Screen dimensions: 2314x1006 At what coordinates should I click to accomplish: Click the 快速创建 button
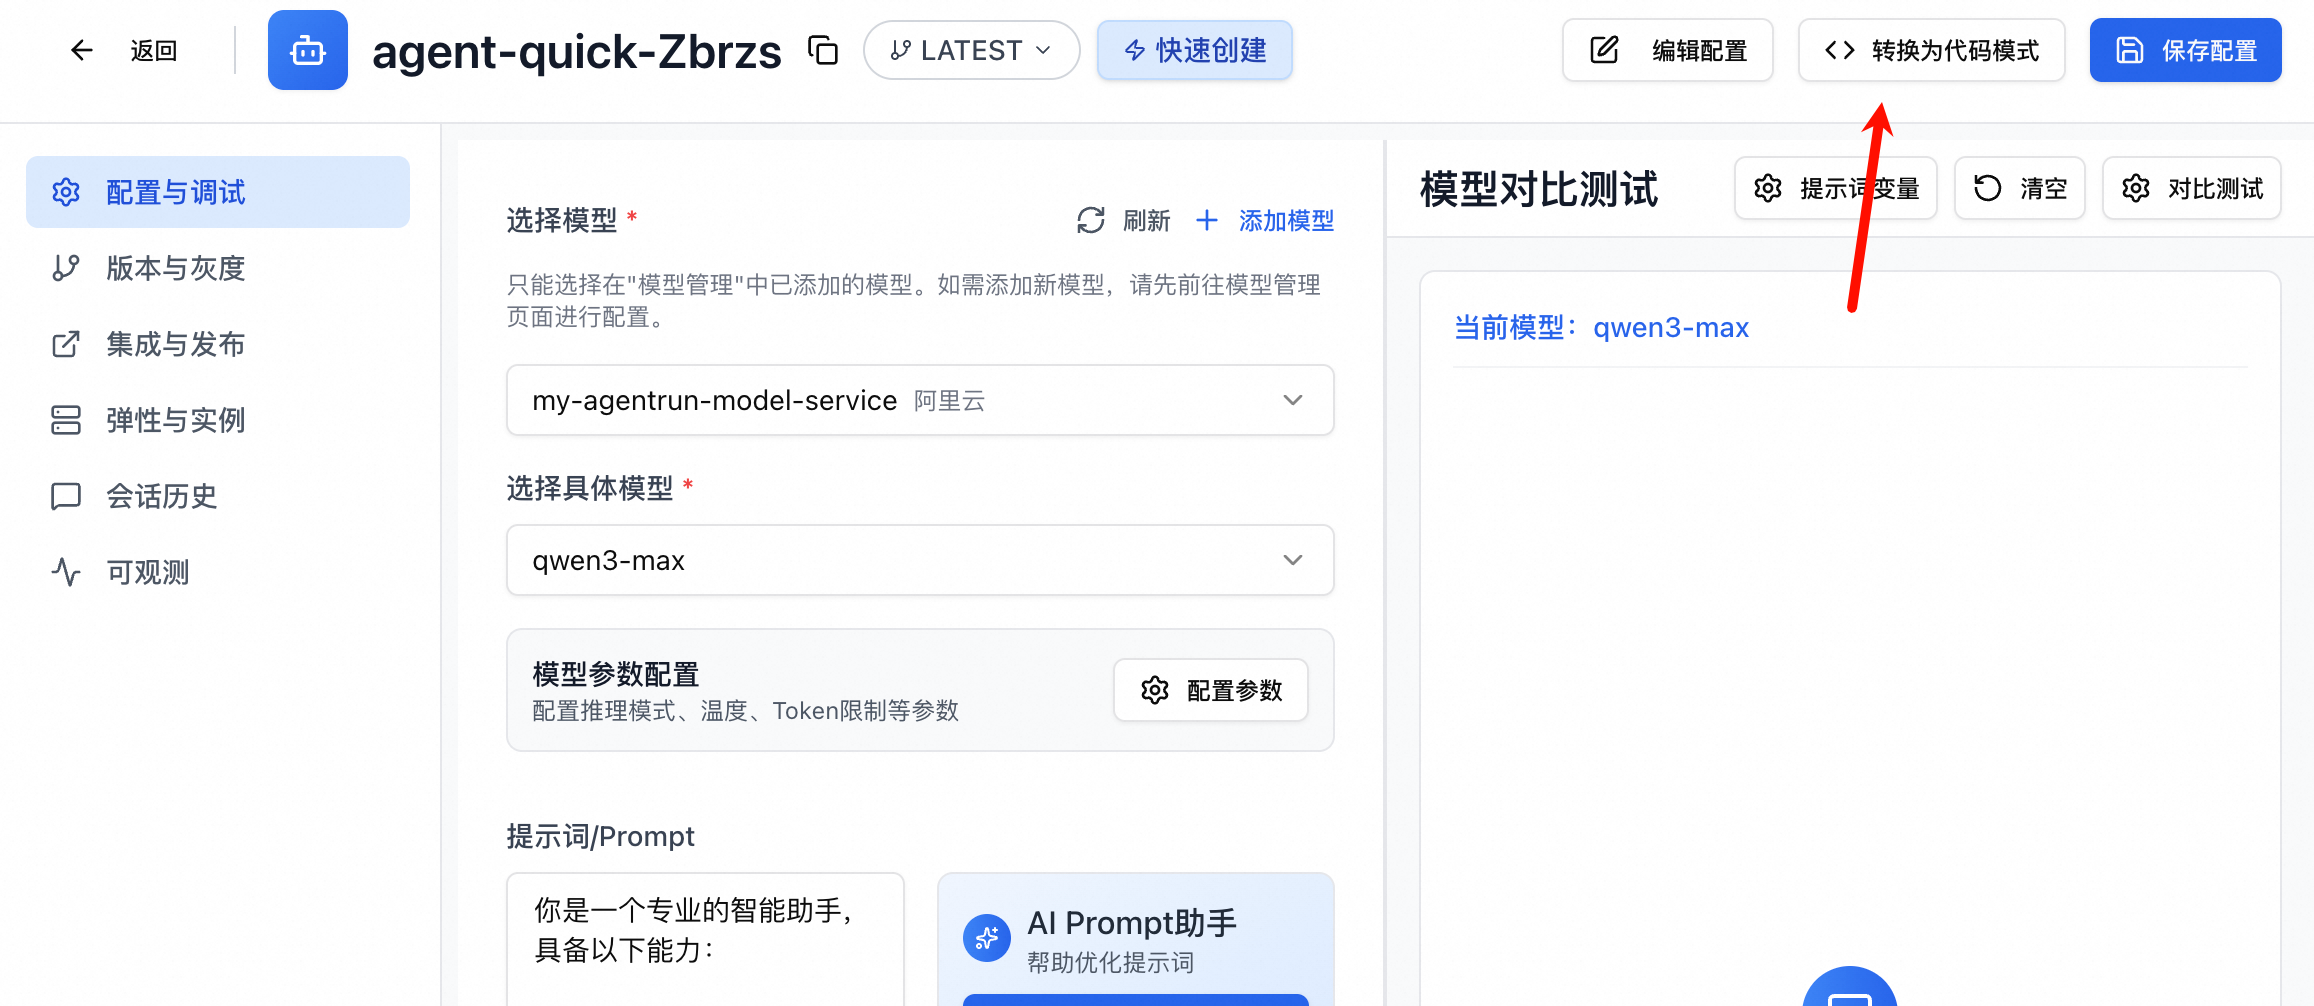point(1194,50)
